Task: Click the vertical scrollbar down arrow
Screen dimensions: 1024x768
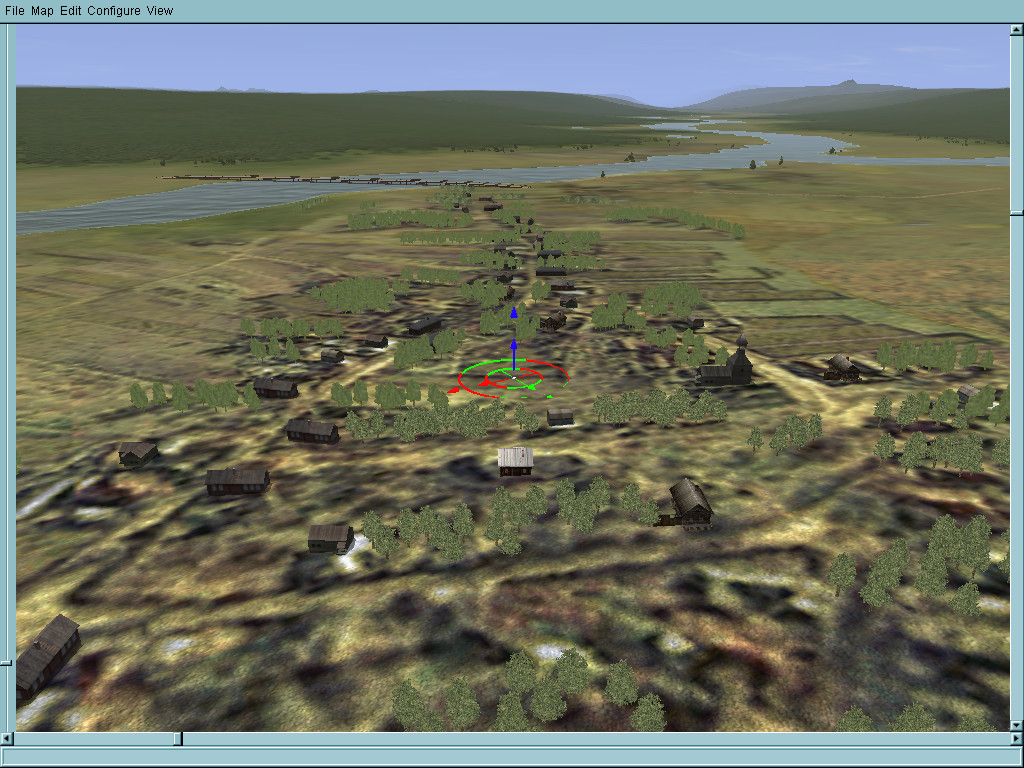Action: [1017, 725]
